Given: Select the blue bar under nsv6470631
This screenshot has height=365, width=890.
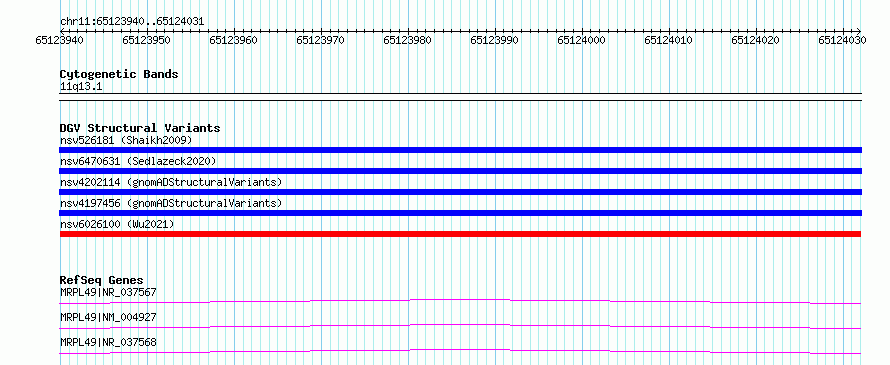Looking at the screenshot, I should click(x=460, y=171).
